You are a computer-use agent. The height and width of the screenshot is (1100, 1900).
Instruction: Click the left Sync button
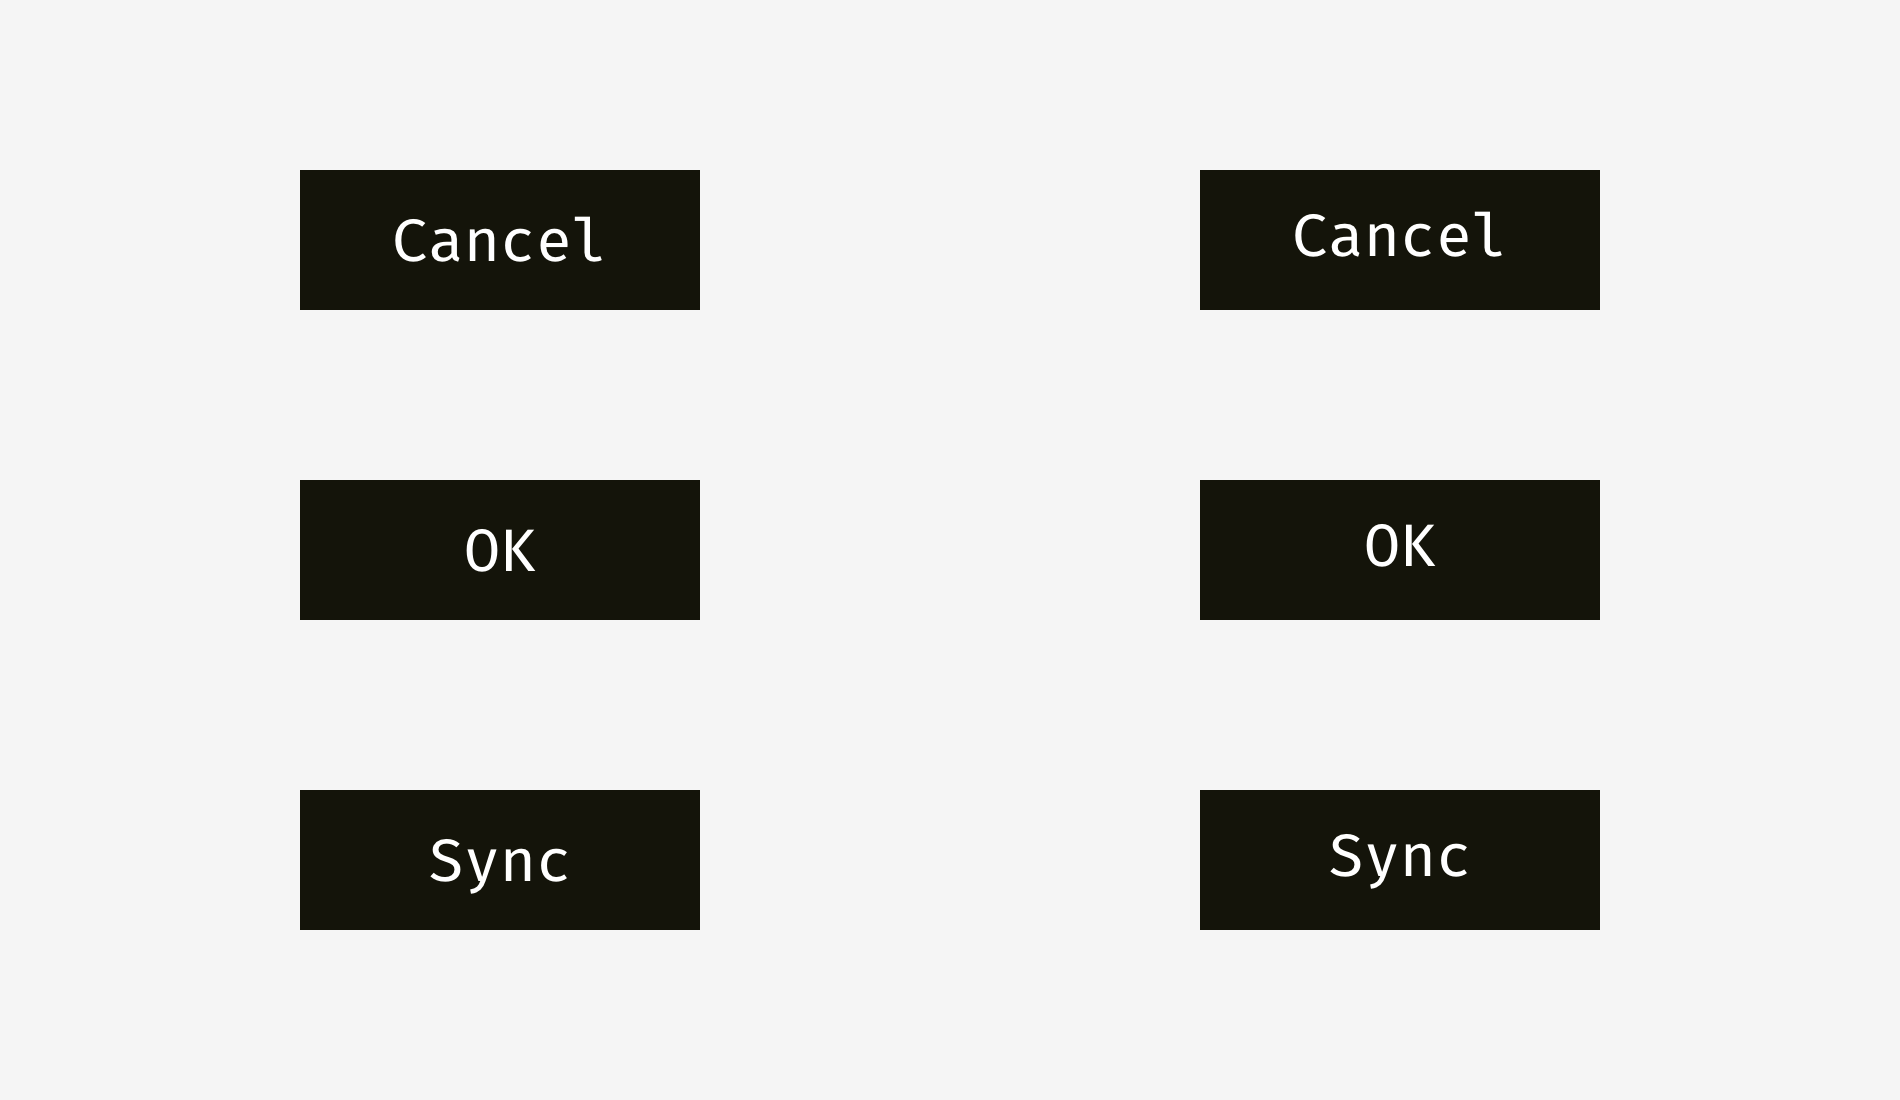(500, 860)
